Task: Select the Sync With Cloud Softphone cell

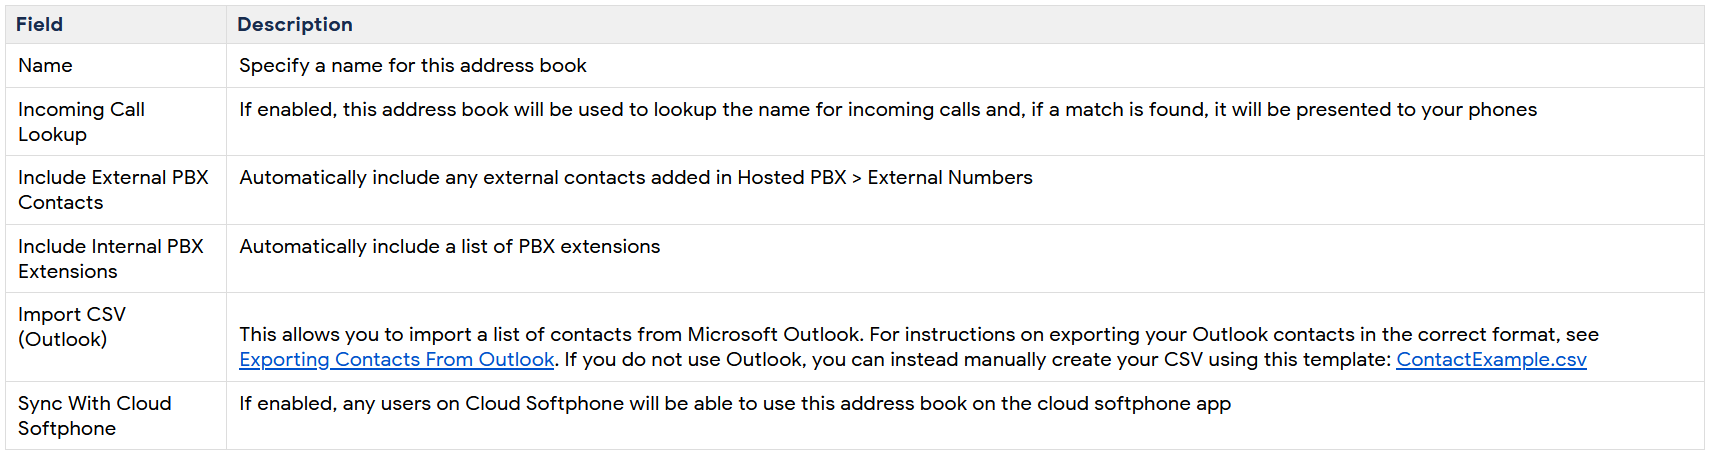Action: [116, 416]
